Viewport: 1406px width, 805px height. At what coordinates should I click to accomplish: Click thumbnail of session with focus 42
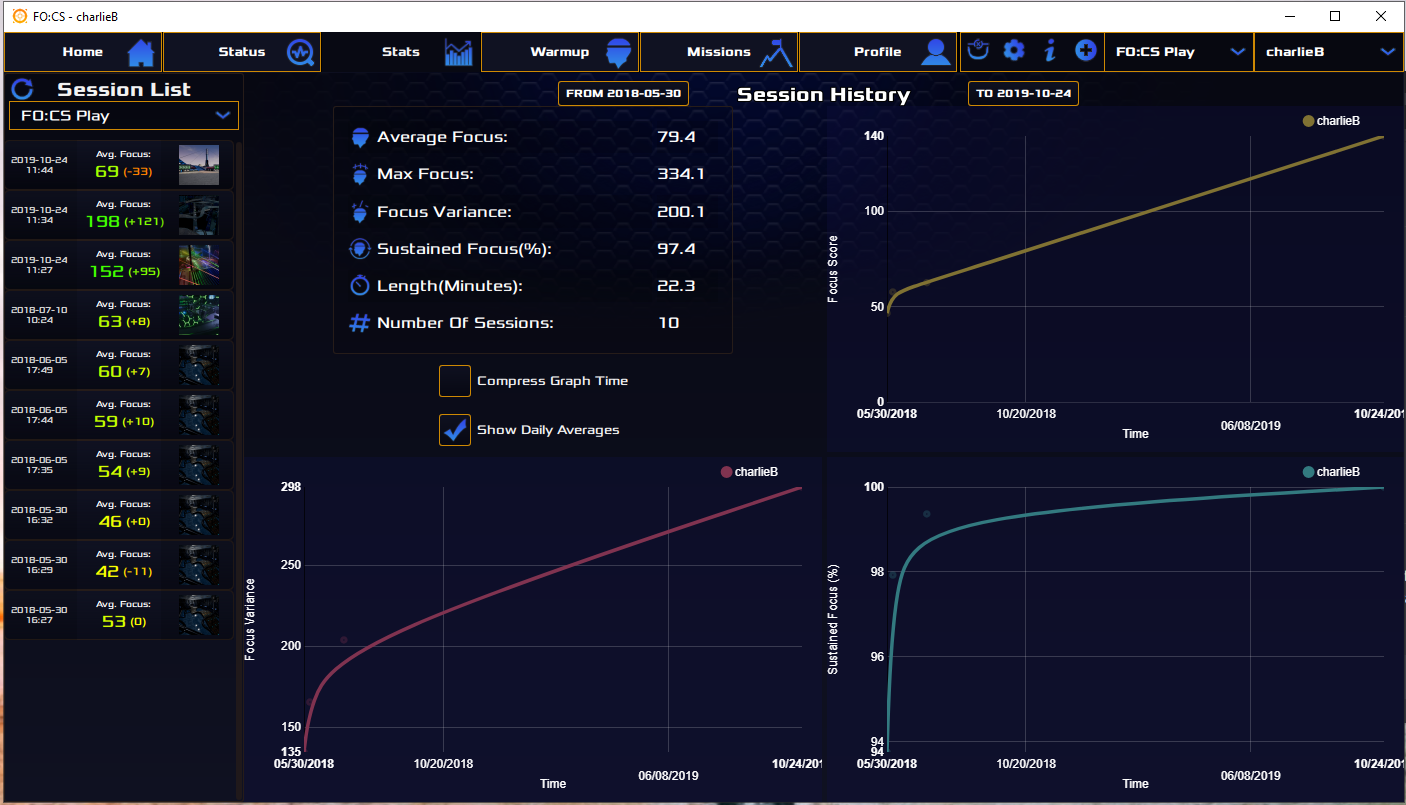pos(198,565)
